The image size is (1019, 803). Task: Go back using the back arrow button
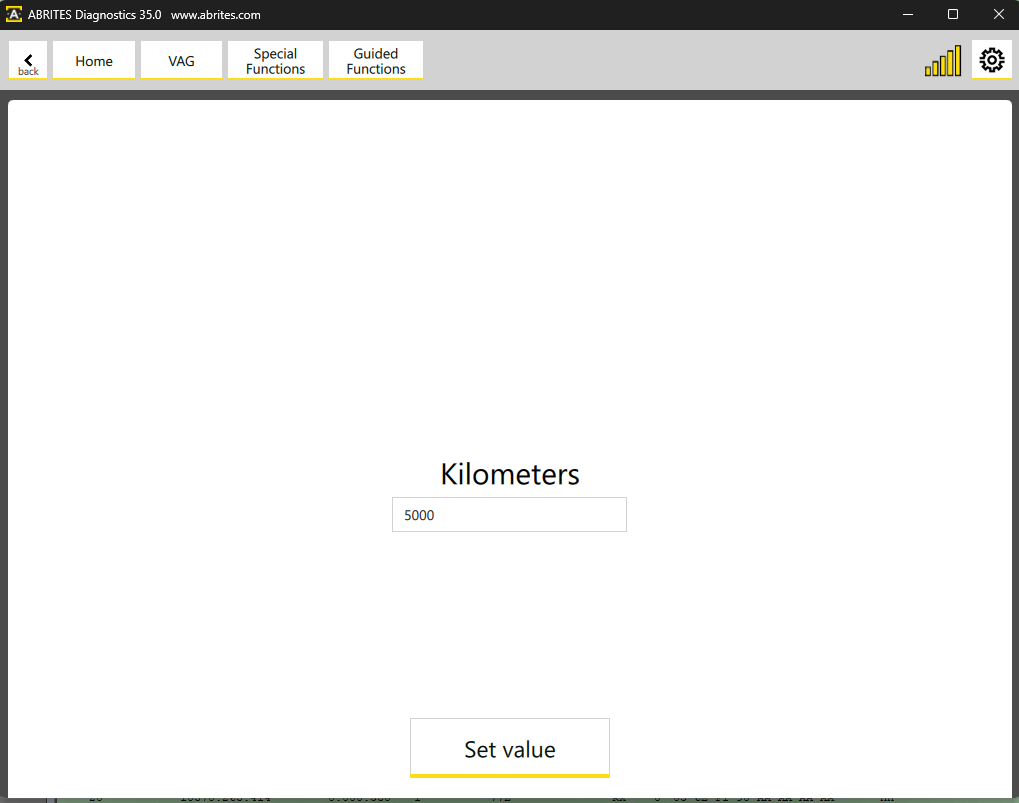[28, 60]
